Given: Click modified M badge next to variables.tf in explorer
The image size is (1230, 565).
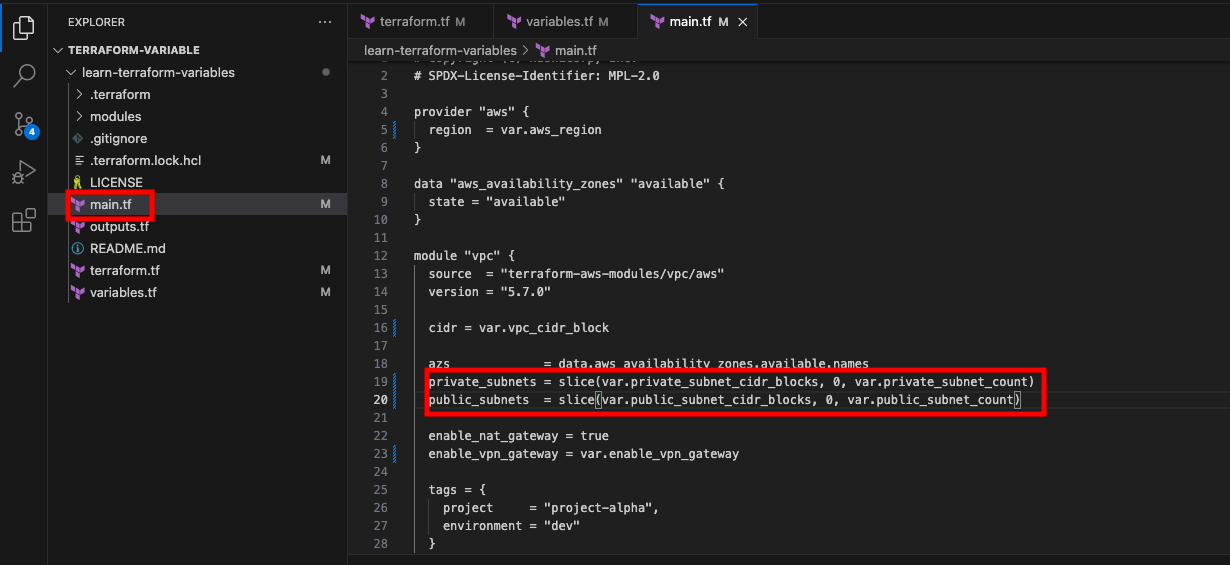Looking at the screenshot, I should click(x=325, y=293).
